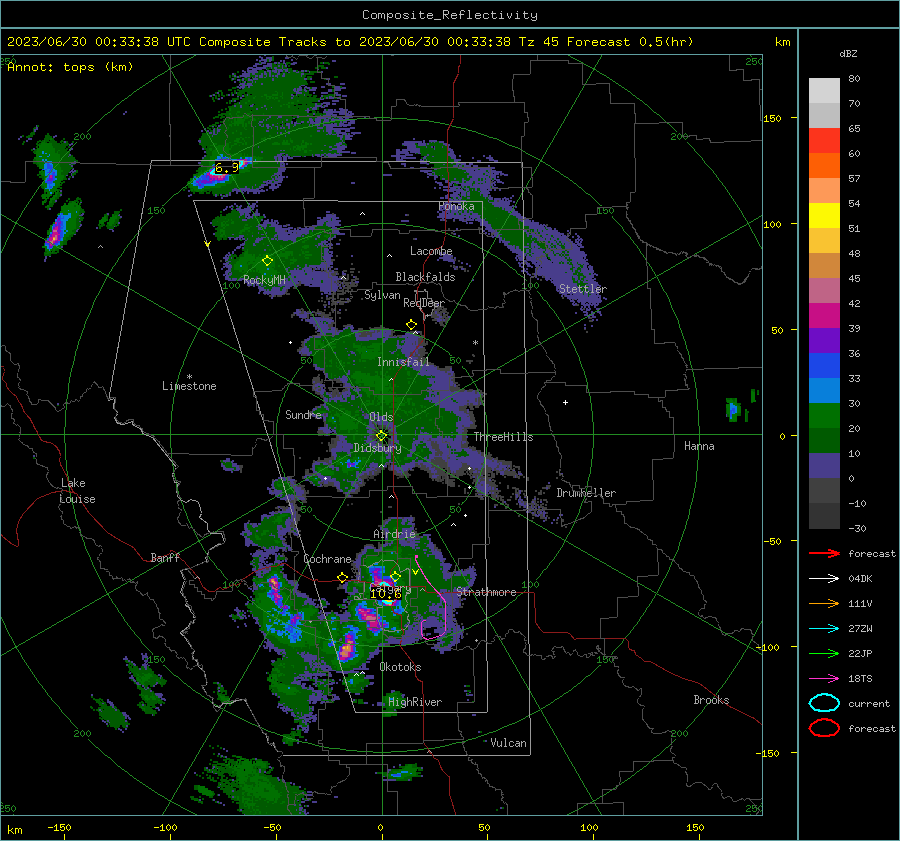
Task: Pick the 65 dBZ red swatch
Action: pyautogui.click(x=824, y=140)
